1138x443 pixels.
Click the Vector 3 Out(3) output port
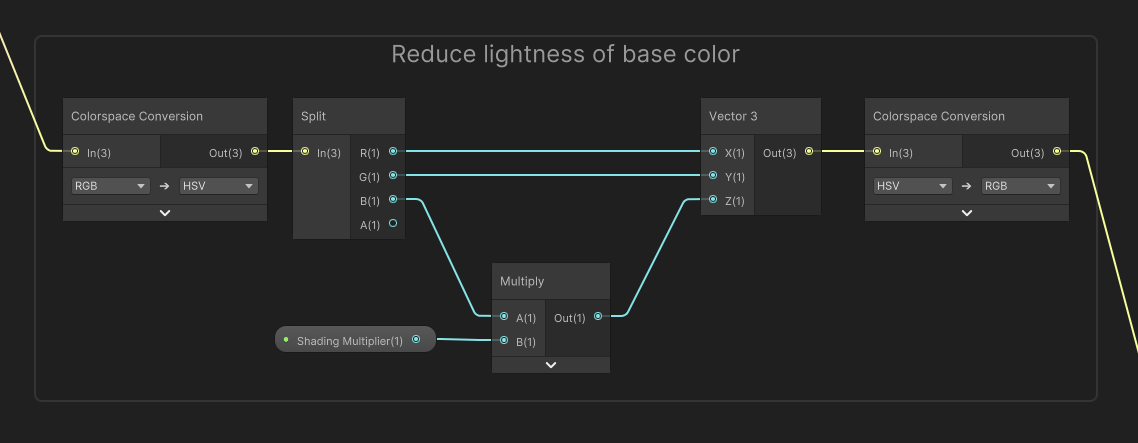coord(809,152)
